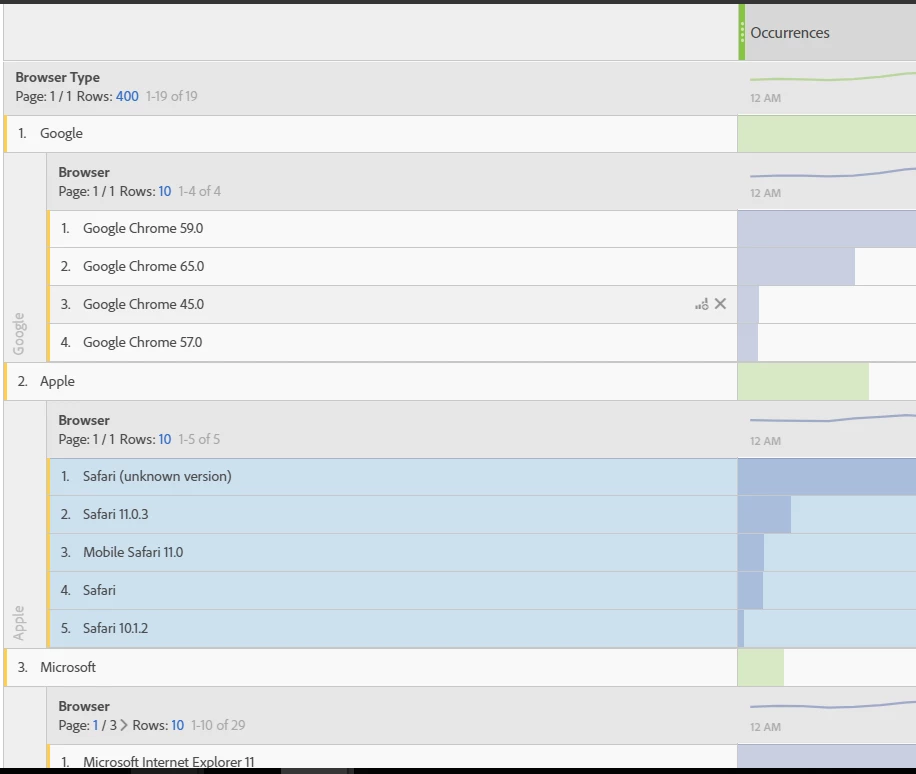Select the Mobile Safari 11.0 row
Viewport: 916px width, 774px height.
coord(393,553)
